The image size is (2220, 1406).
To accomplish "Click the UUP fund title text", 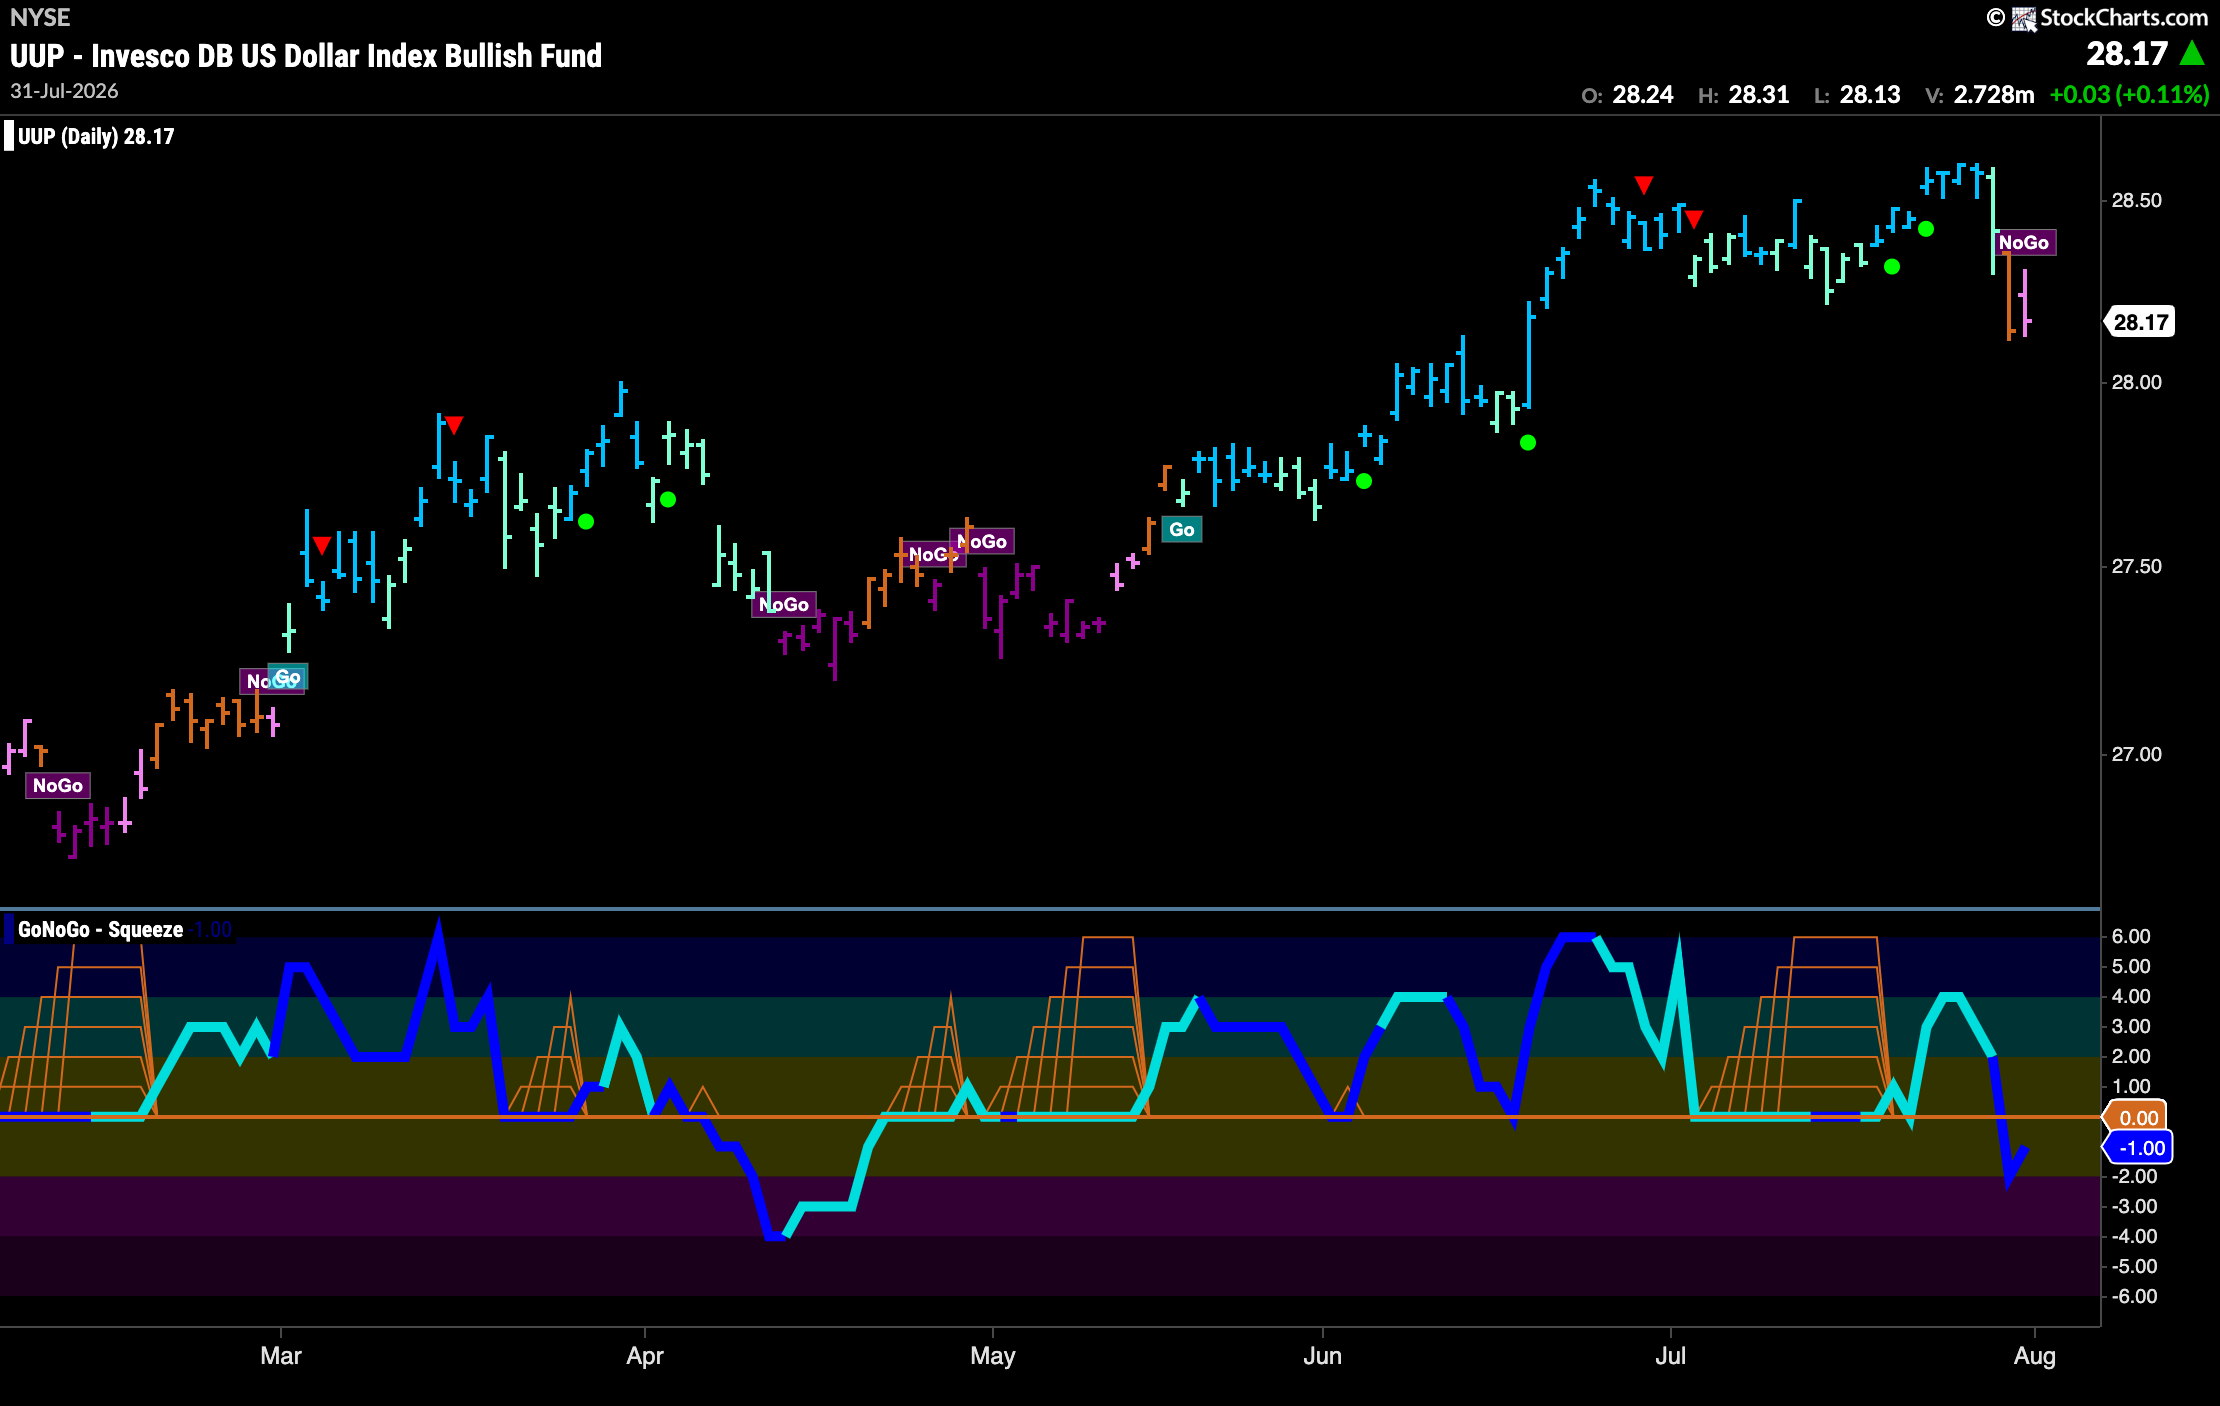I will [306, 55].
